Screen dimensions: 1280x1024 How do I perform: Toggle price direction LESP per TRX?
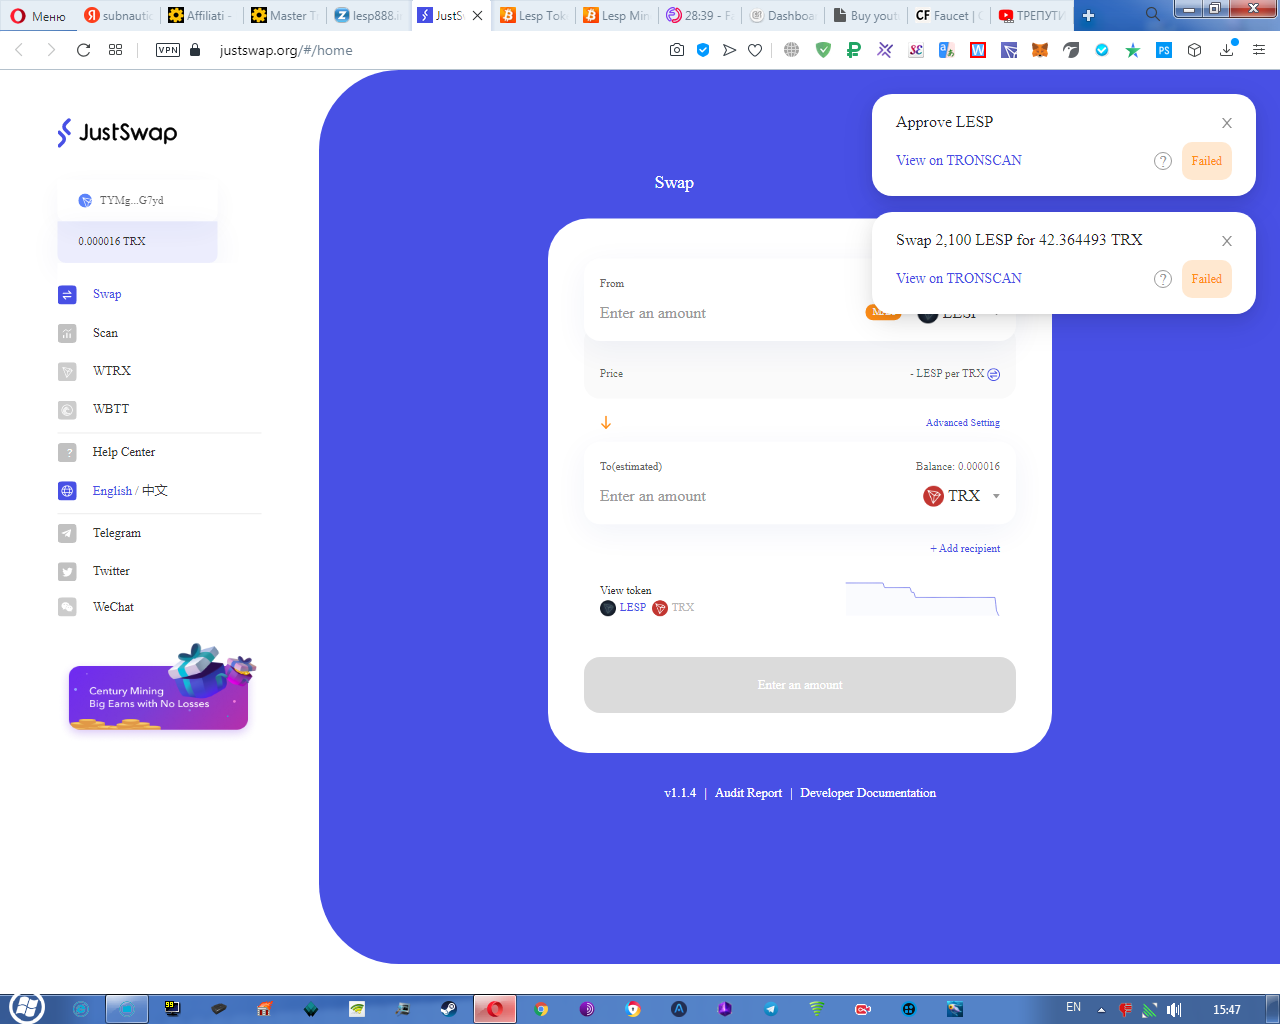click(993, 374)
